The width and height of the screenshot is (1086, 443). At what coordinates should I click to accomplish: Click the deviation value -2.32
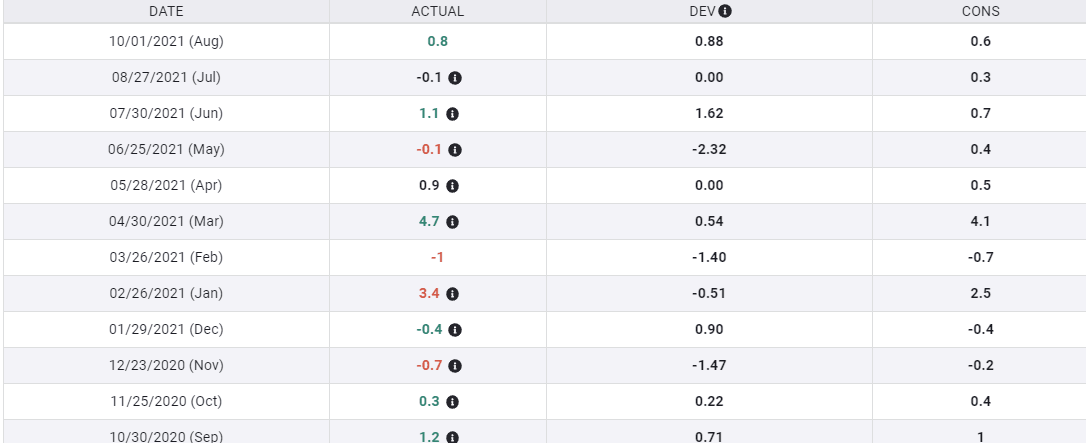tap(709, 150)
